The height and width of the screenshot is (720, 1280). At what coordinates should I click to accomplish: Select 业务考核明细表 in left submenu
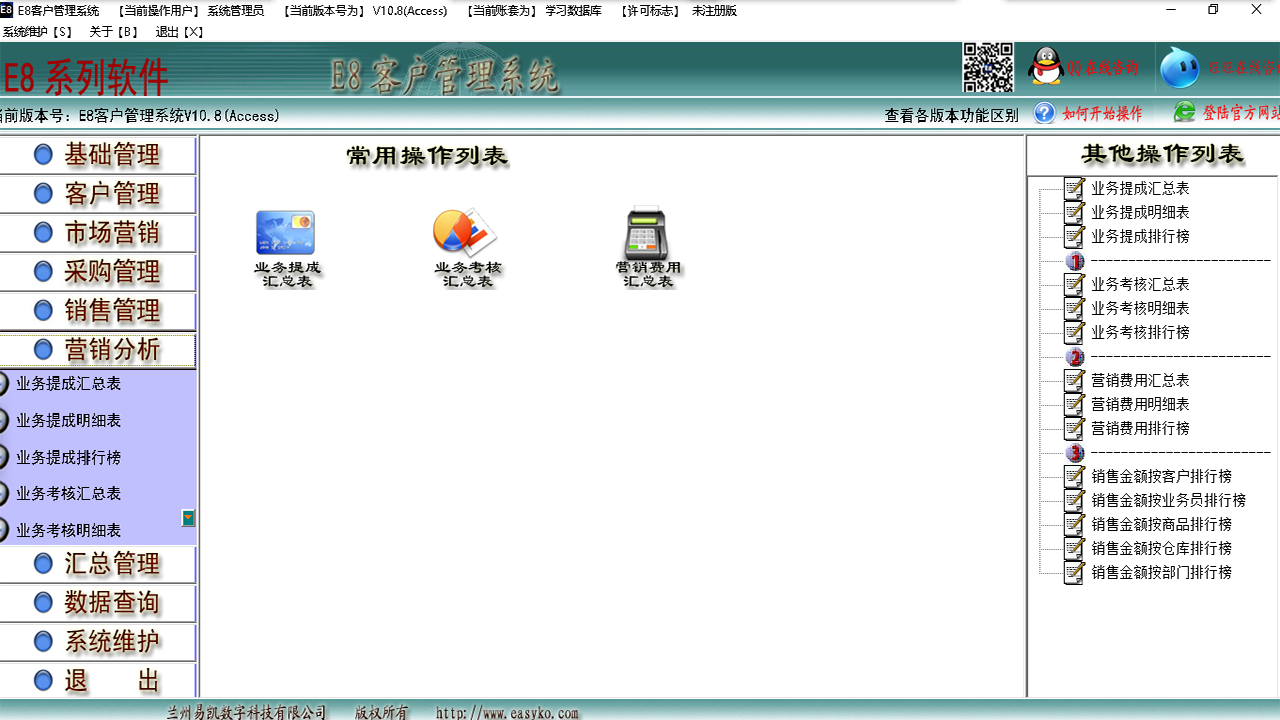tap(68, 531)
